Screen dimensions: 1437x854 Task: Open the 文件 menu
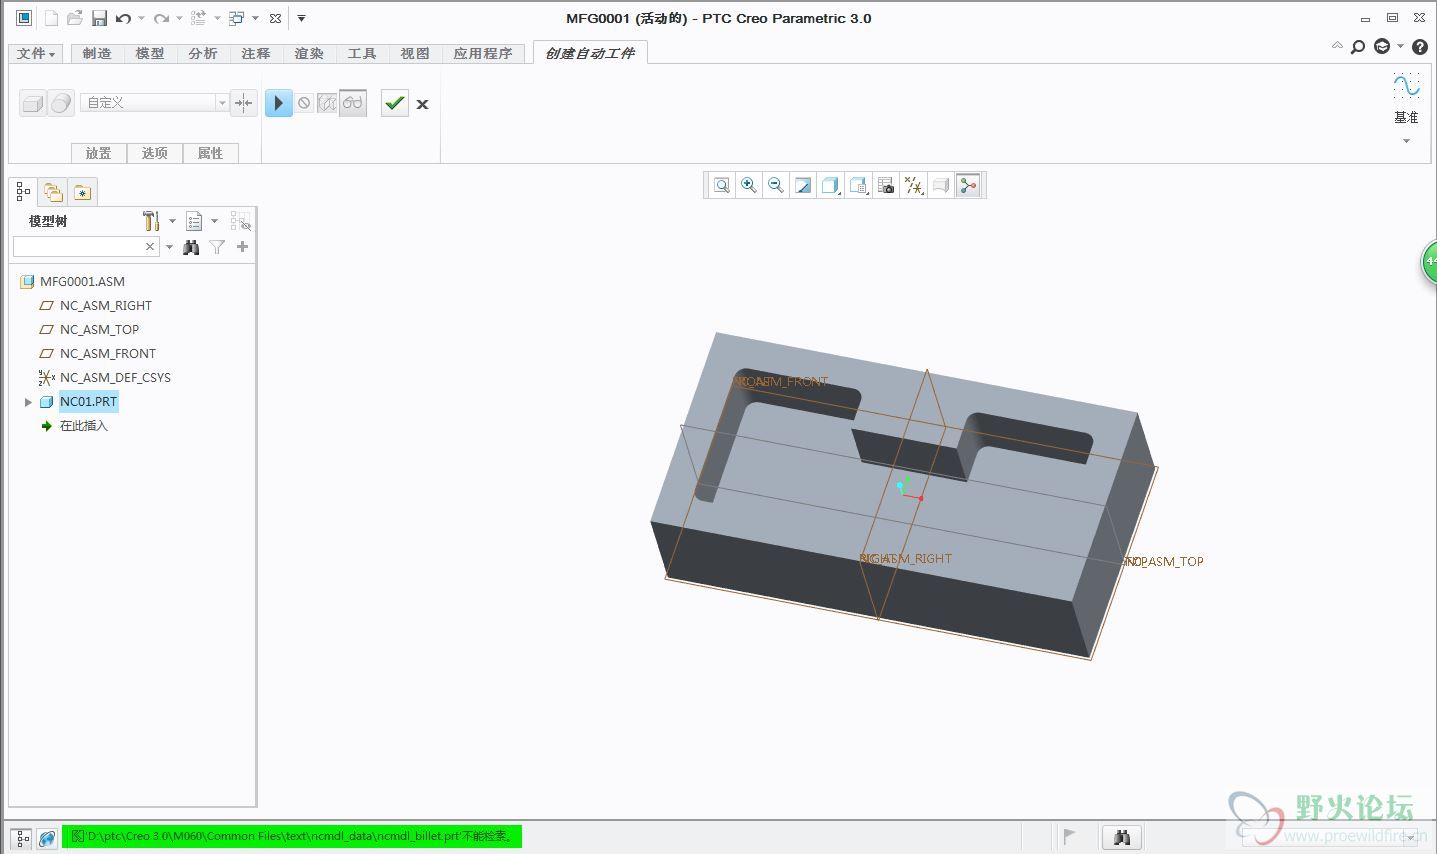pyautogui.click(x=36, y=53)
